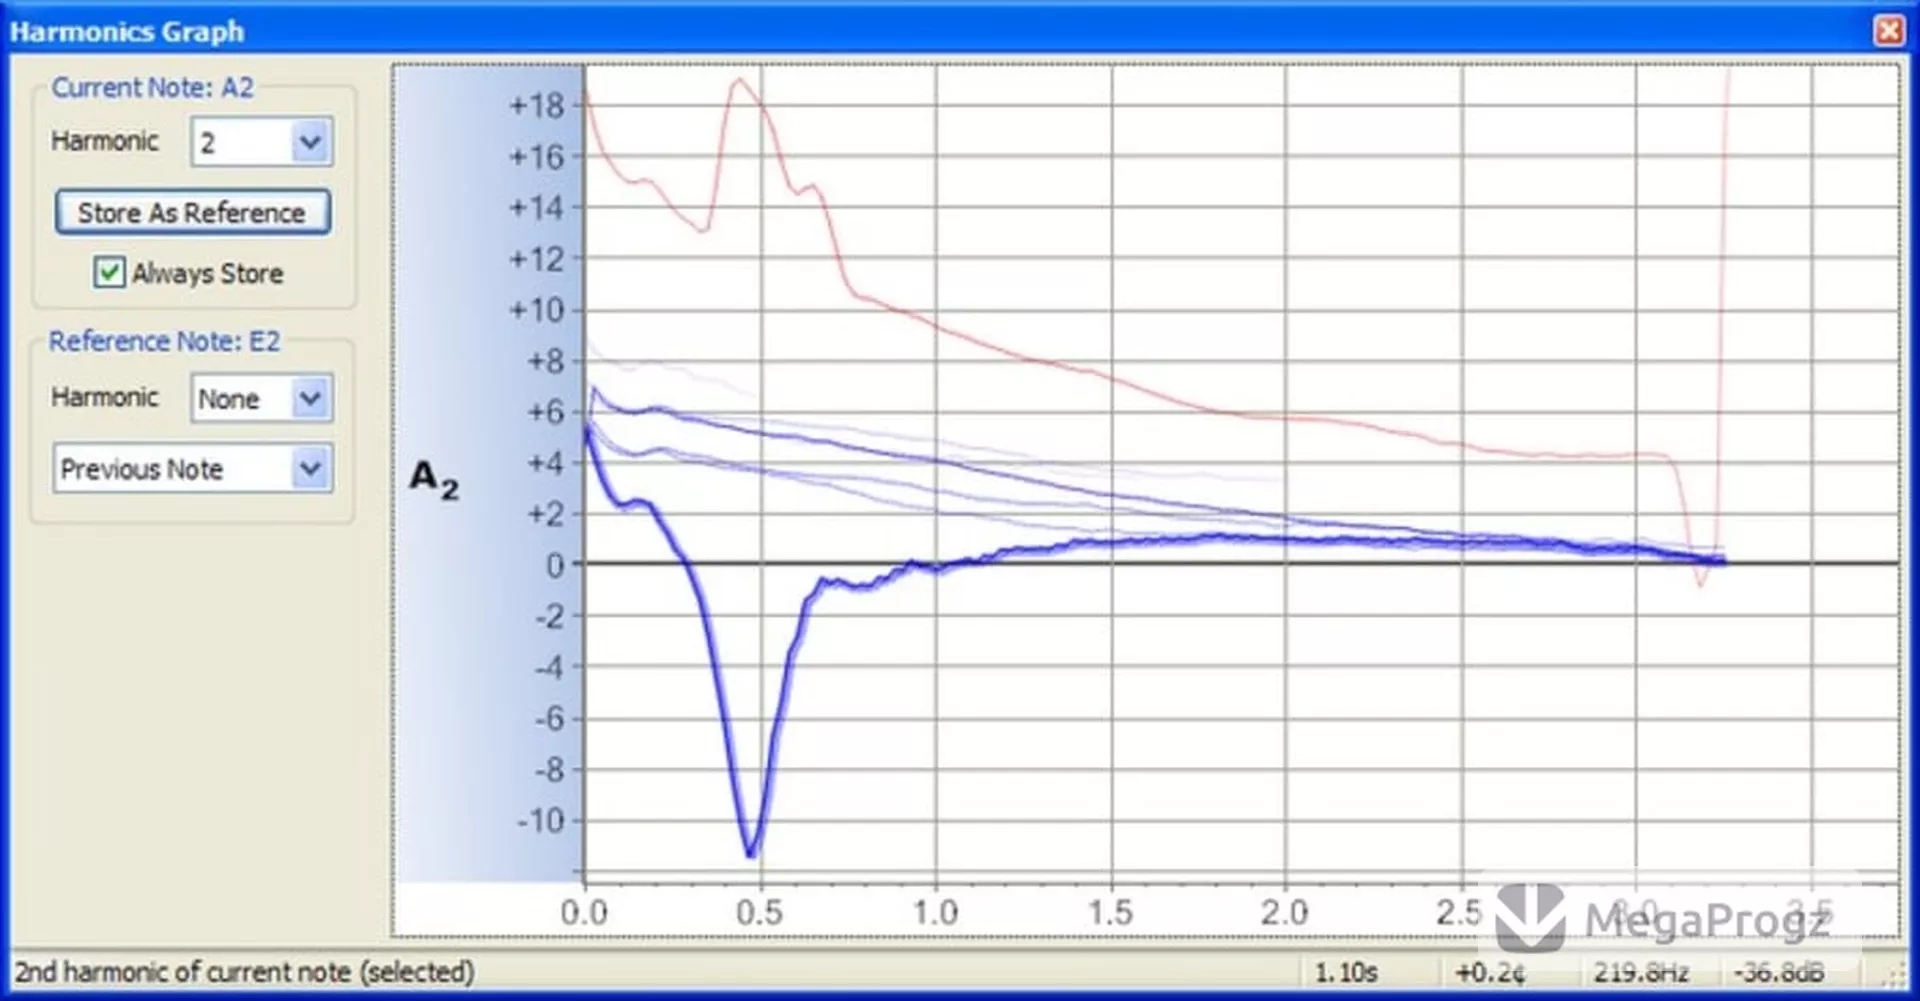The height and width of the screenshot is (1001, 1920).
Task: Click the 1.10s time value in status bar
Action: click(x=1346, y=971)
